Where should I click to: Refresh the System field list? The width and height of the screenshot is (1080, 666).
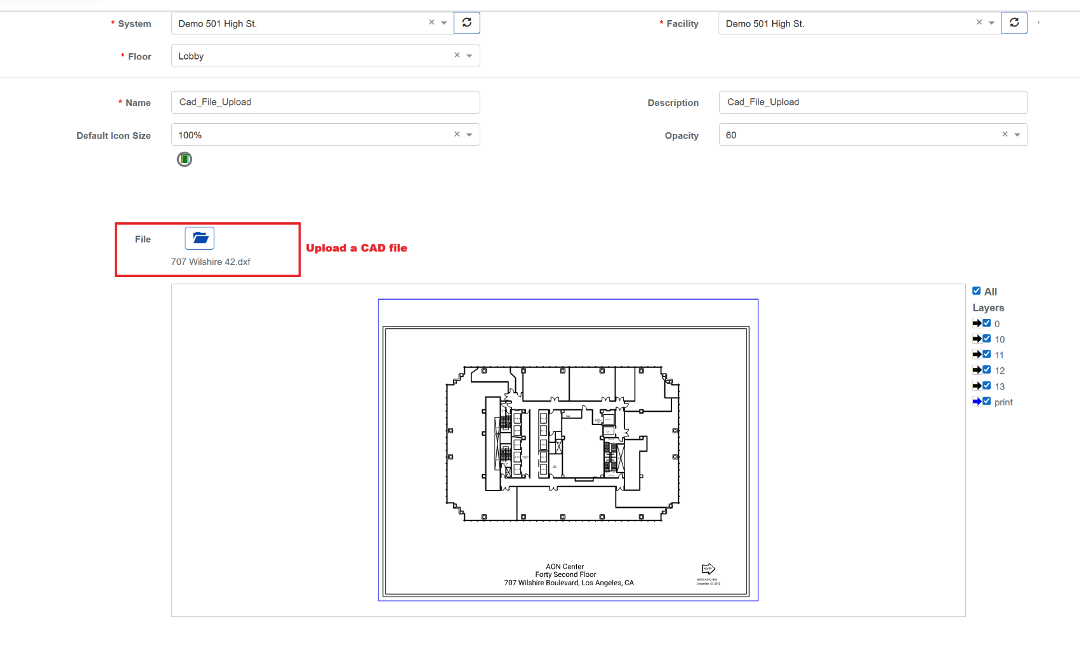coord(466,23)
